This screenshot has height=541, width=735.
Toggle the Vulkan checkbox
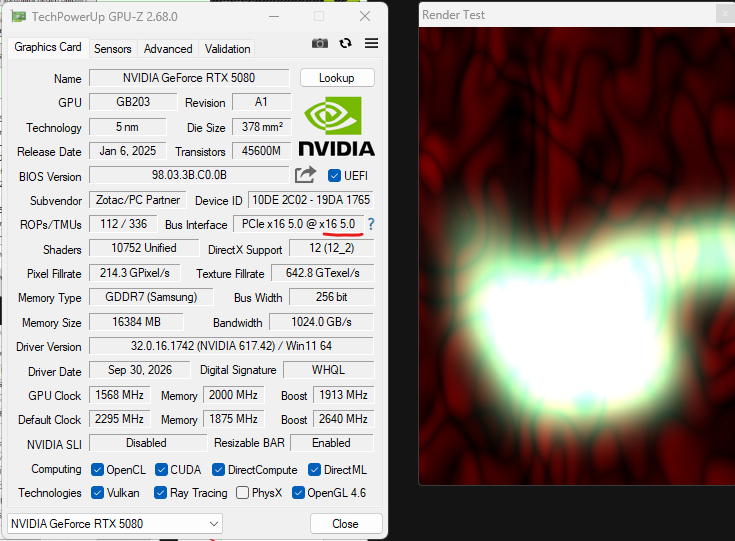[x=98, y=493]
